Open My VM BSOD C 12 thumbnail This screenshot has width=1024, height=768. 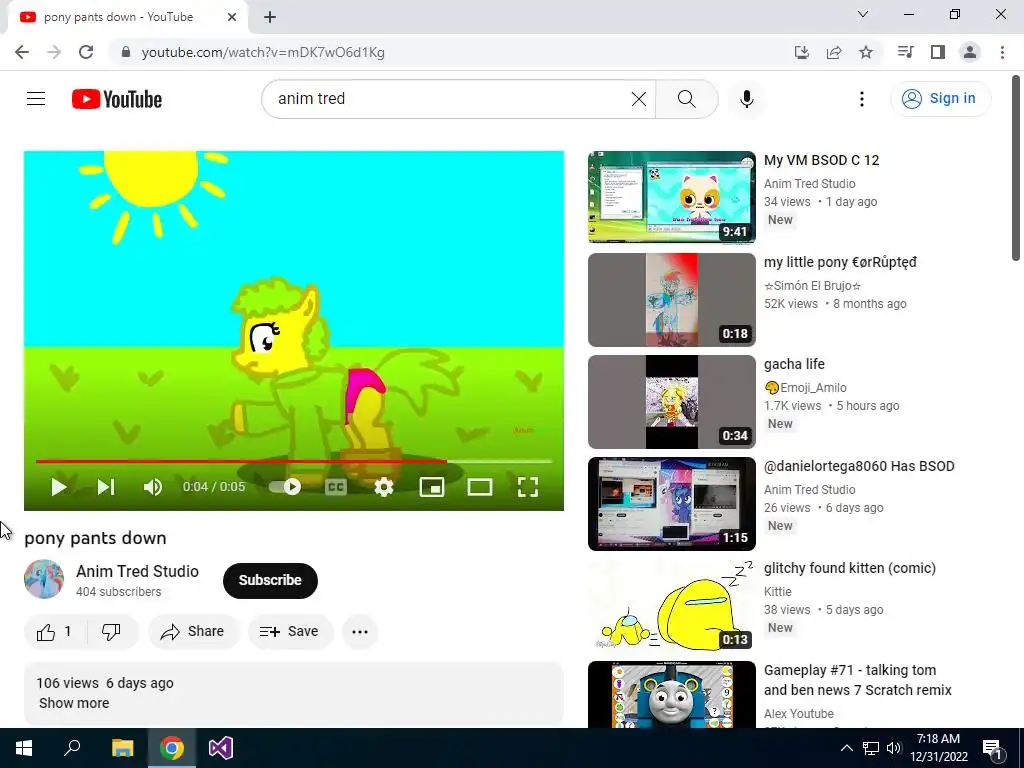tap(671, 197)
